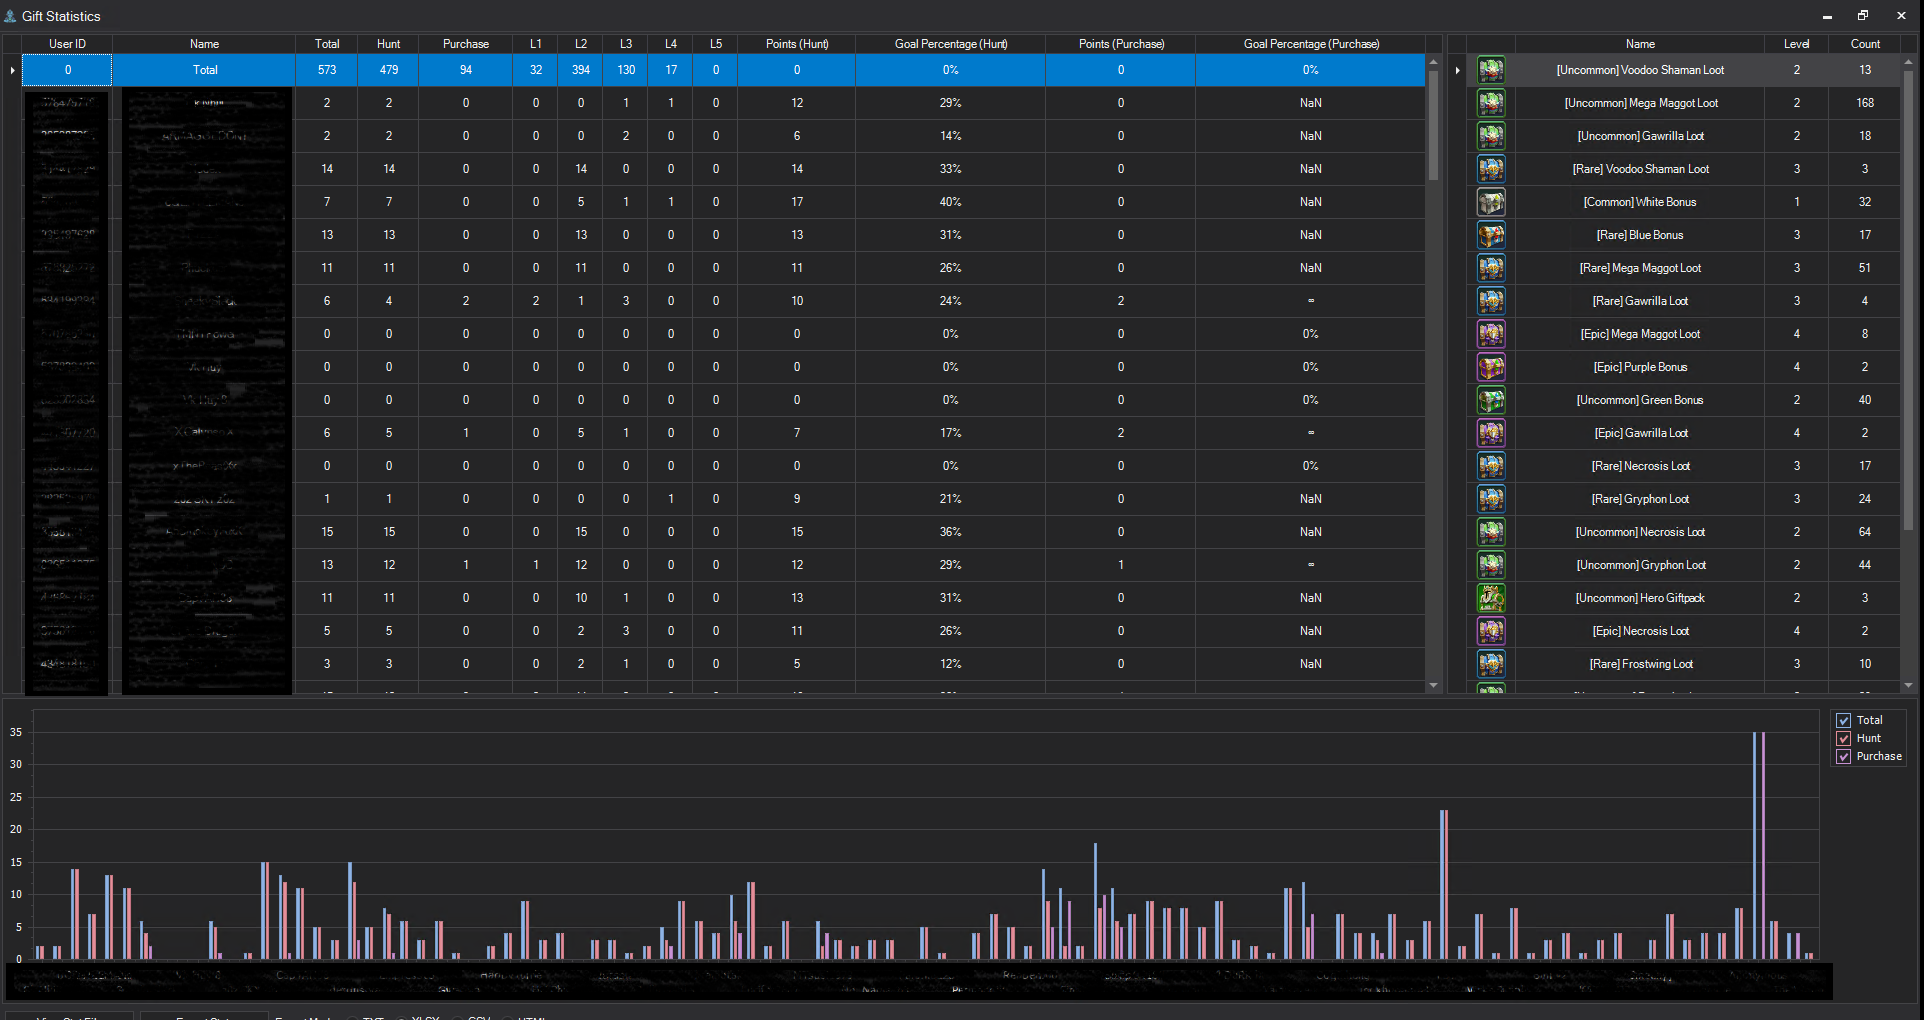Viewport: 1924px width, 1020px height.
Task: Sort by the Purchase column header
Action: [466, 44]
